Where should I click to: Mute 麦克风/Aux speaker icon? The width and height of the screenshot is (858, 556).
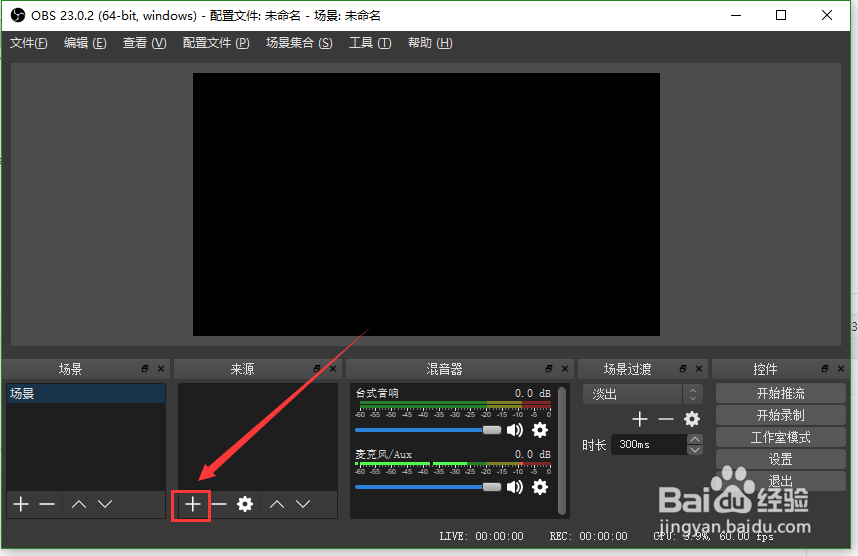click(515, 487)
